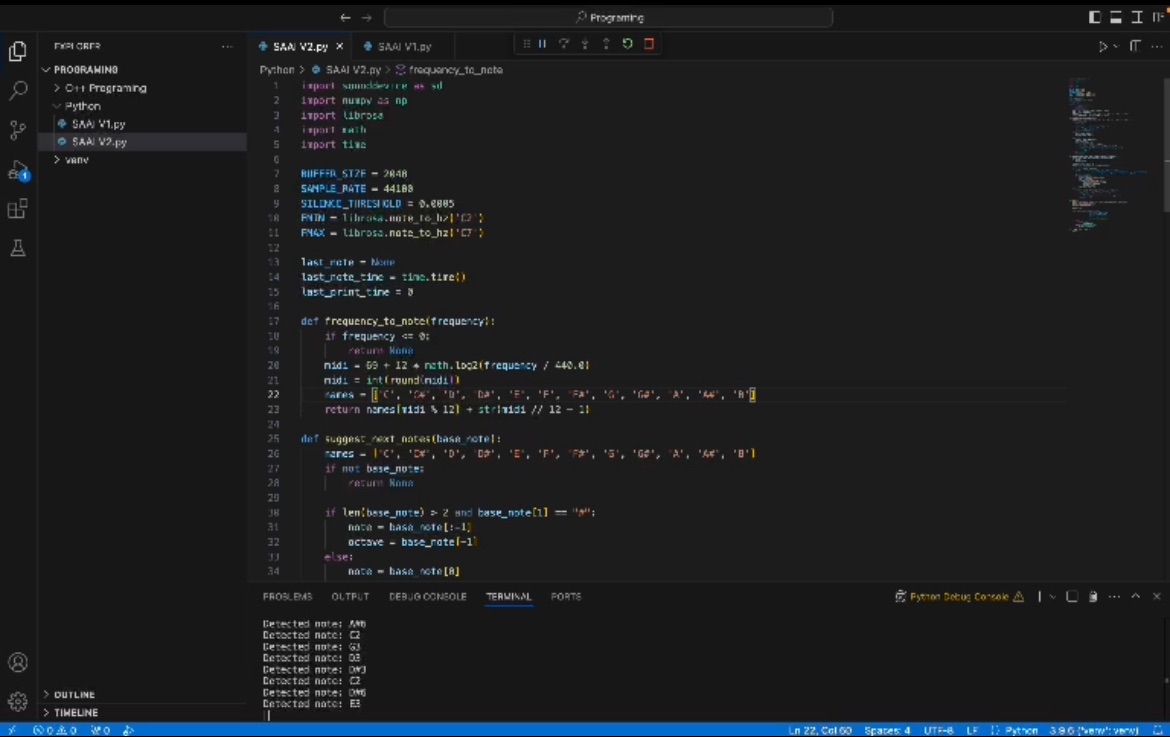
Task: Switch to the SAAI V1.py editor tab
Action: pyautogui.click(x=403, y=46)
